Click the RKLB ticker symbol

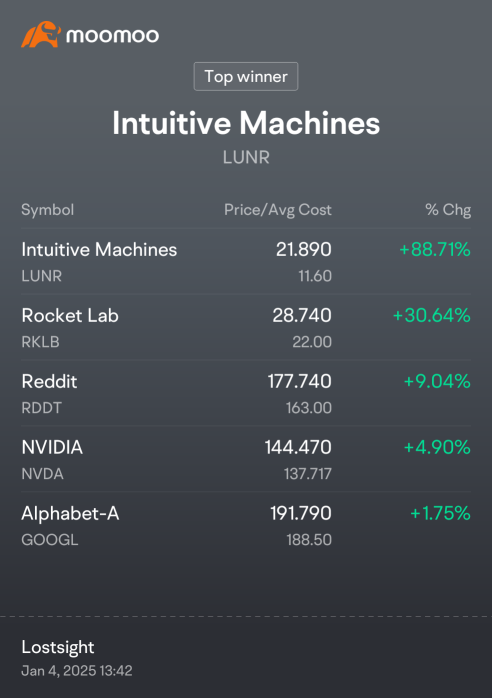pyautogui.click(x=41, y=342)
